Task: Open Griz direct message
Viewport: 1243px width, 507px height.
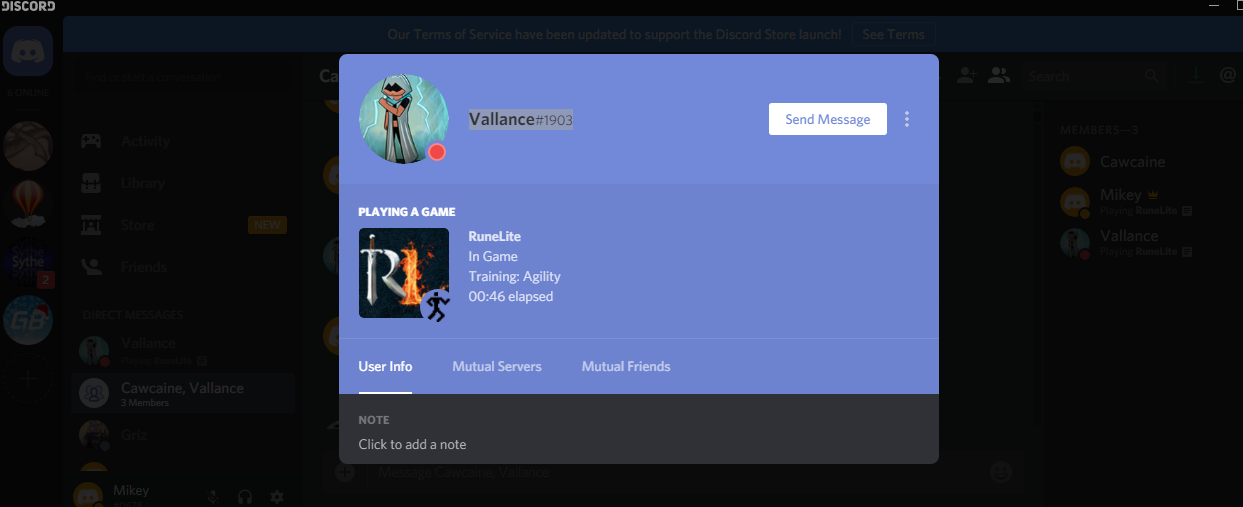Action: tap(181, 436)
